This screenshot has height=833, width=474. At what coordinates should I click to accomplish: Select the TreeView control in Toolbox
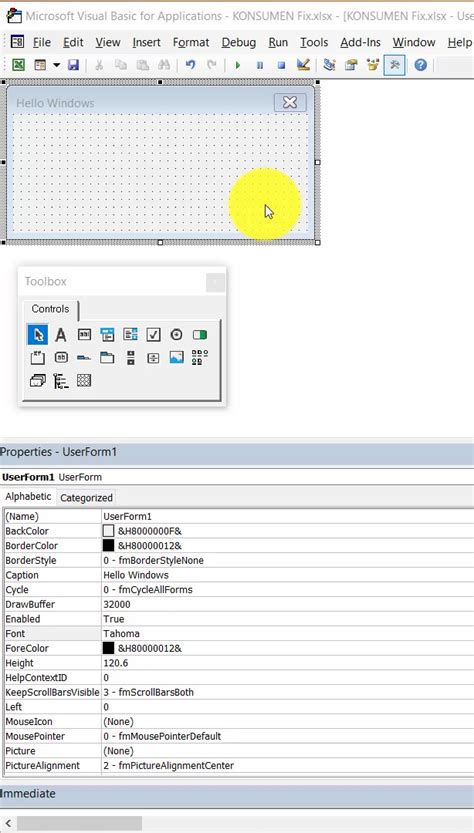coord(61,381)
